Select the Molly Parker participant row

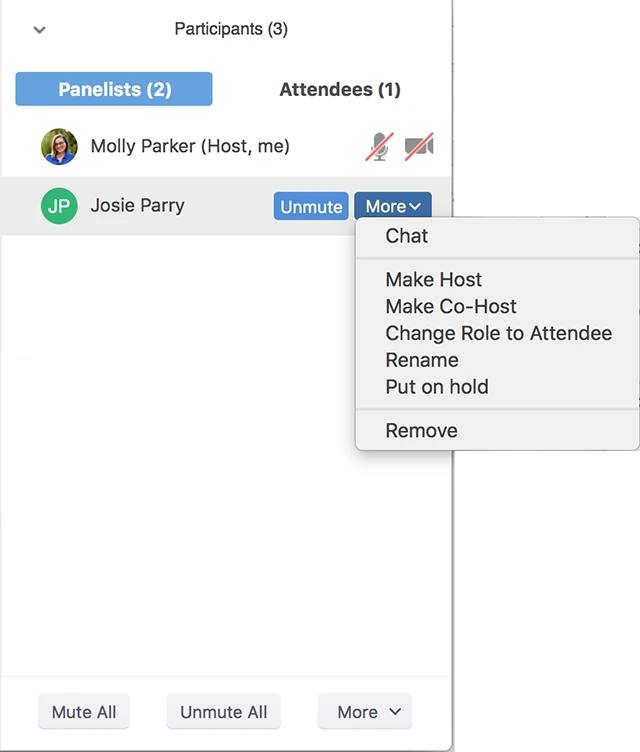pyautogui.click(x=190, y=147)
